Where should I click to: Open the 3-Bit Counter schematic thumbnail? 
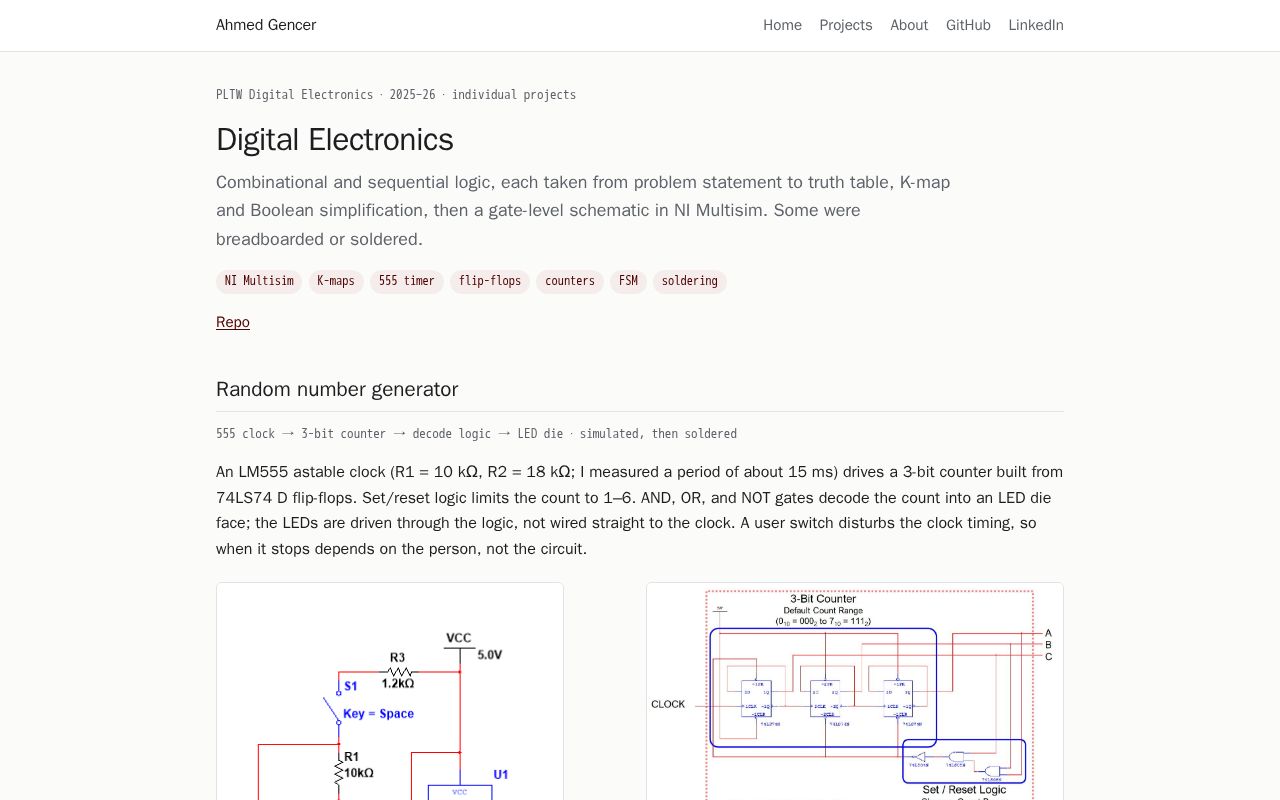coord(855,691)
